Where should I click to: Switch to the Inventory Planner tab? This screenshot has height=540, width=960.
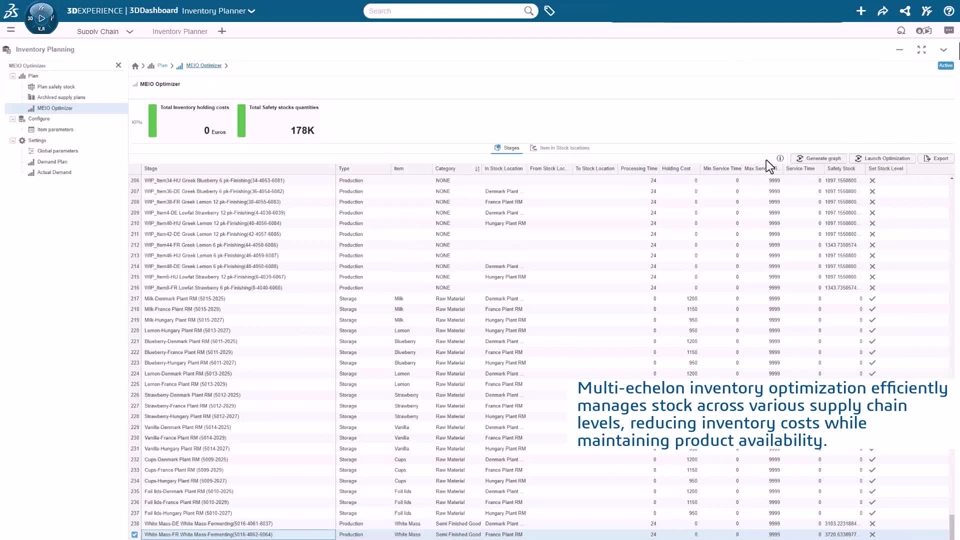coord(179,31)
